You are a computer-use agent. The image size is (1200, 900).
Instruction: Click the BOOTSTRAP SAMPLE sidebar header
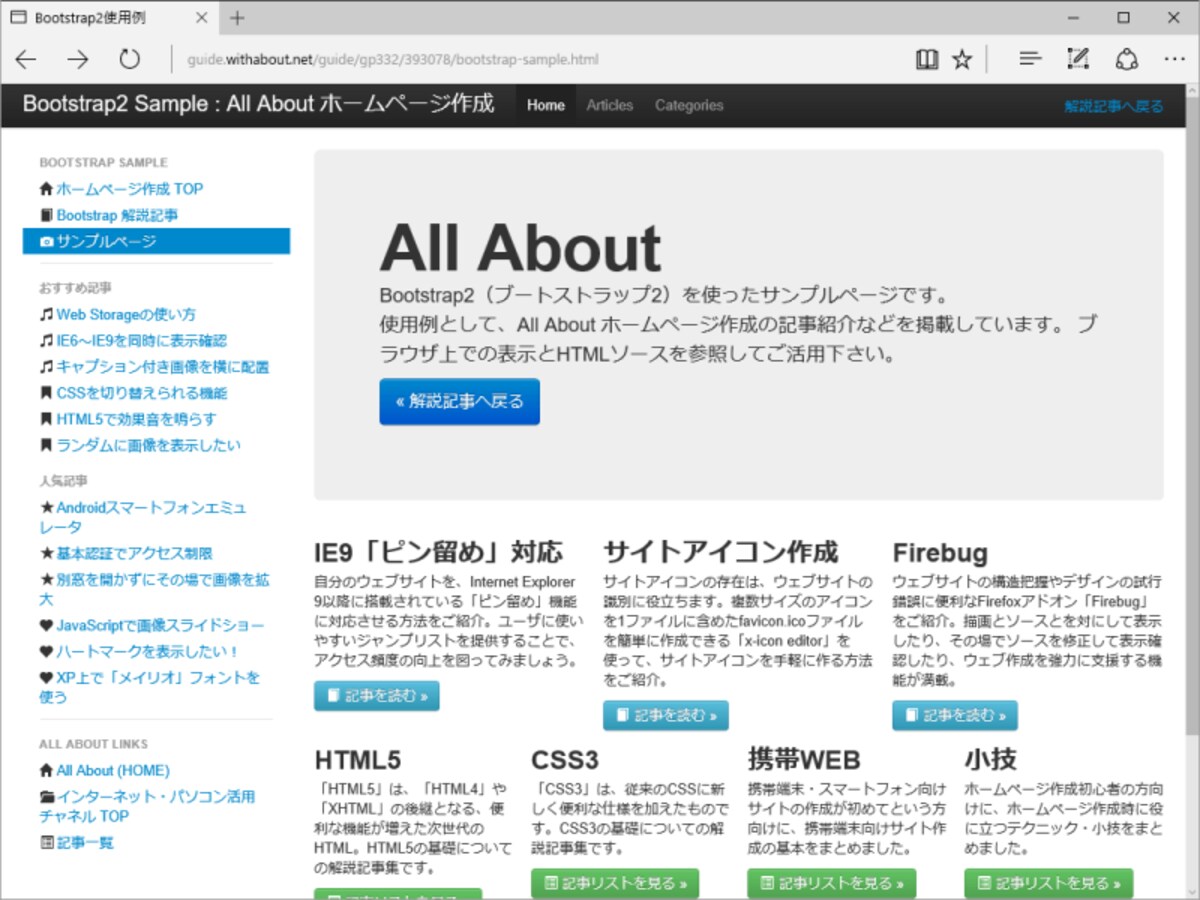103,163
